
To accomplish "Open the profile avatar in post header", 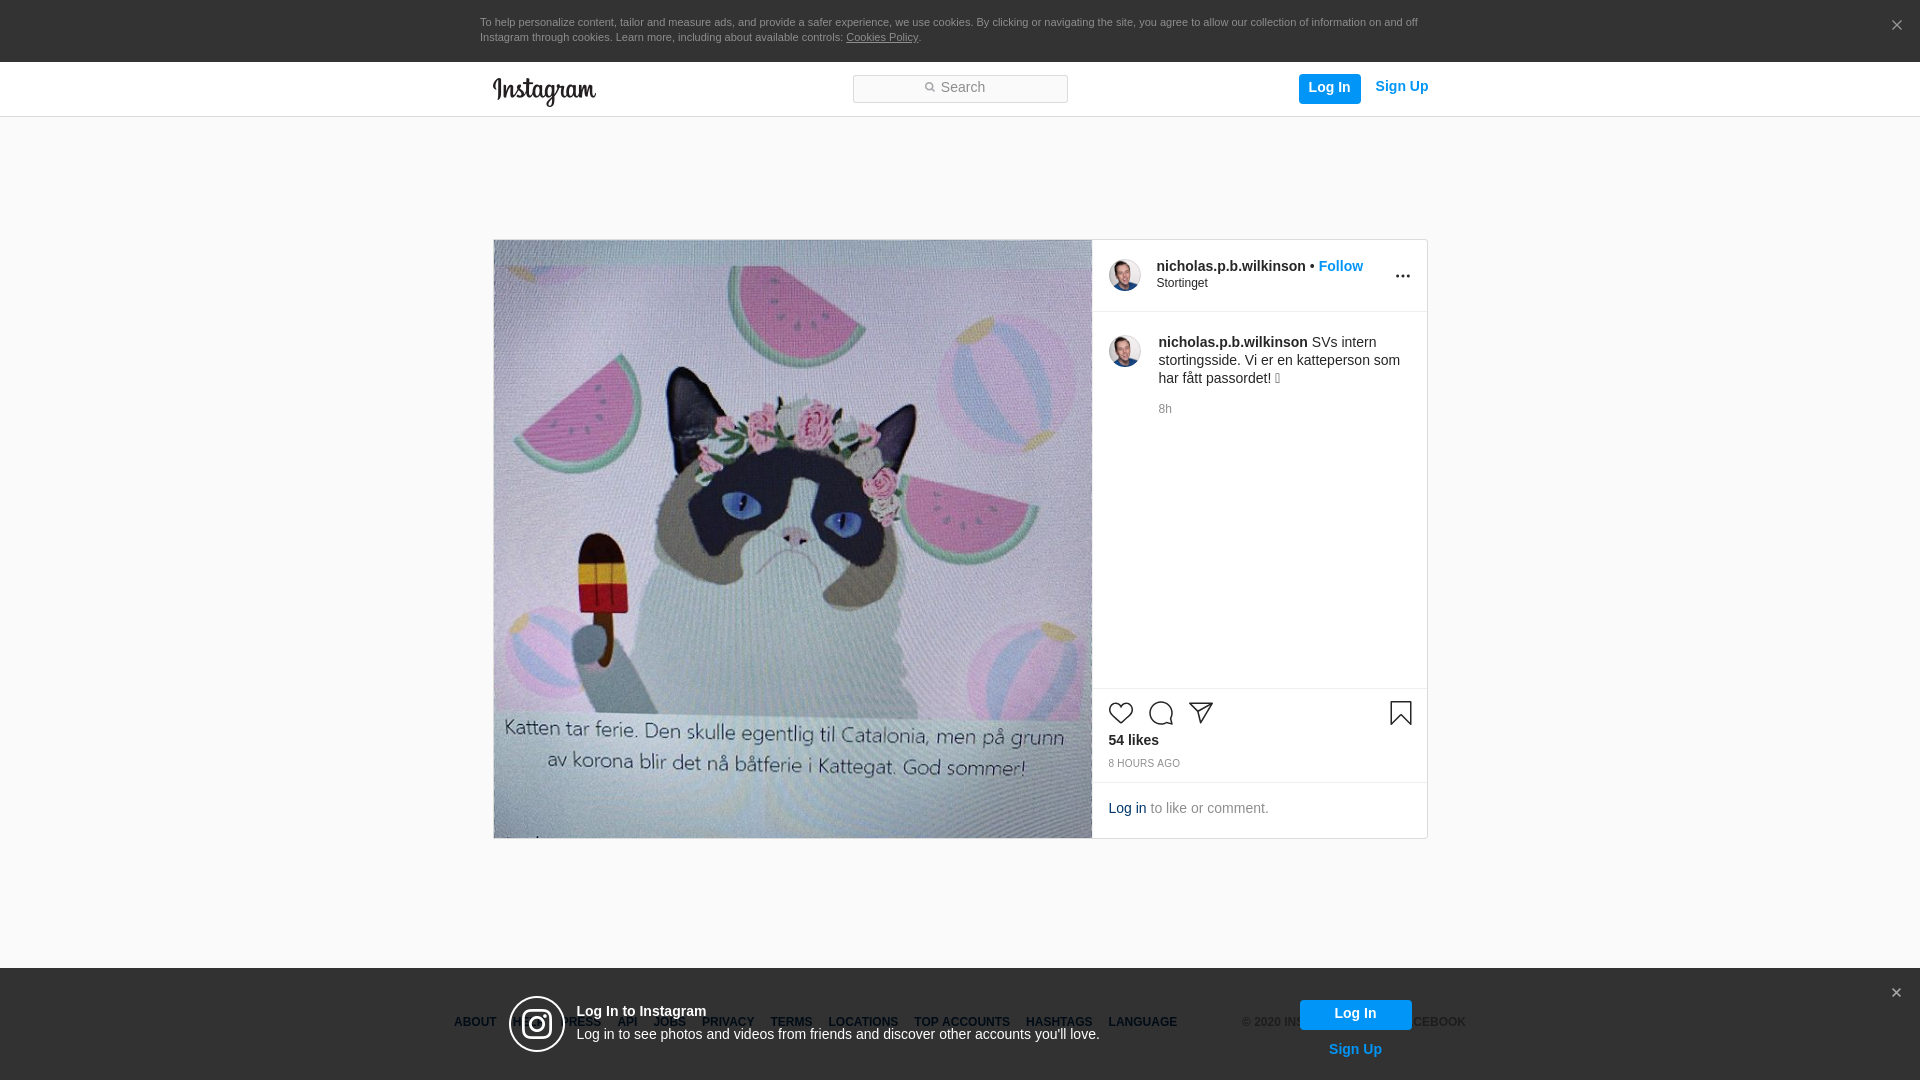I will click(1124, 275).
